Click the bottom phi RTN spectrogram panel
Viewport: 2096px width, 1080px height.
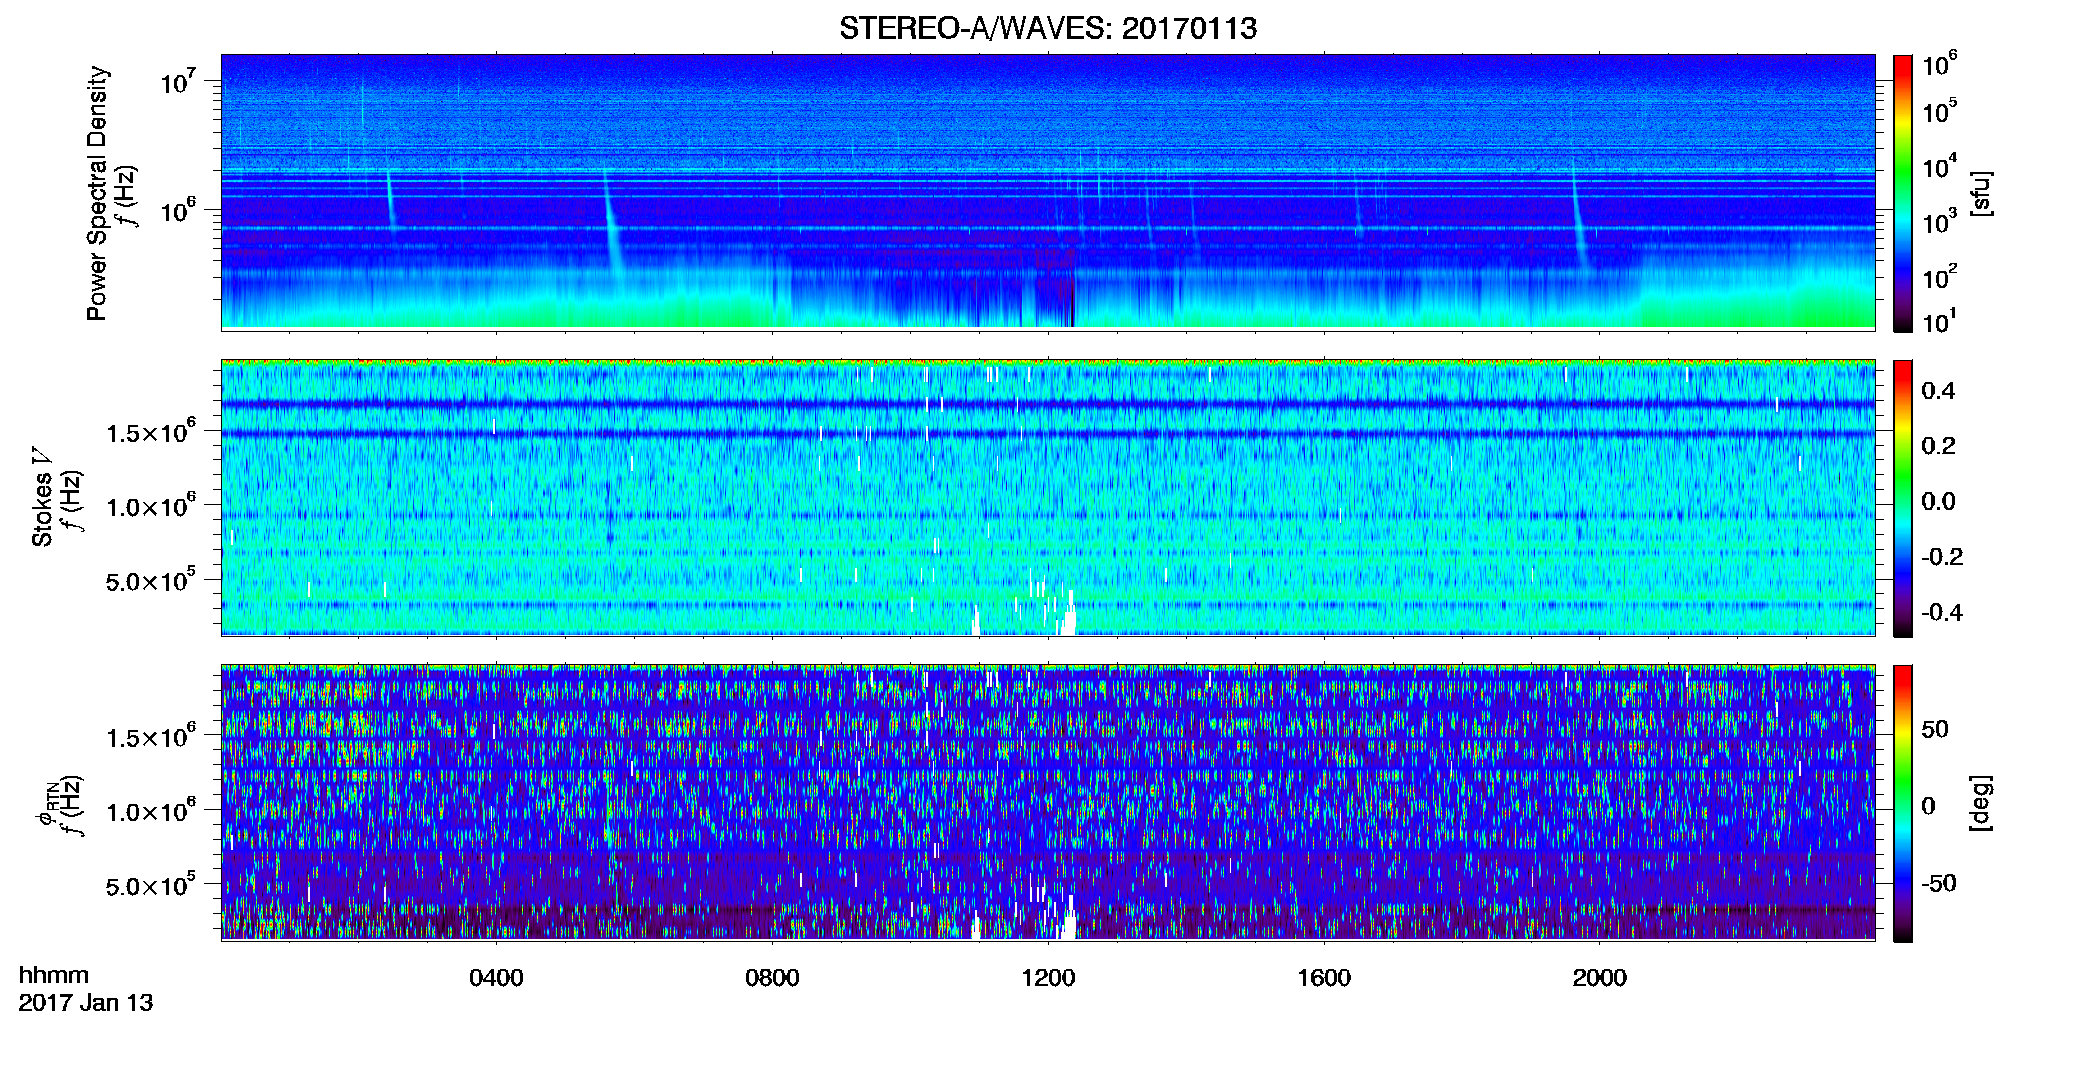(x=1048, y=803)
